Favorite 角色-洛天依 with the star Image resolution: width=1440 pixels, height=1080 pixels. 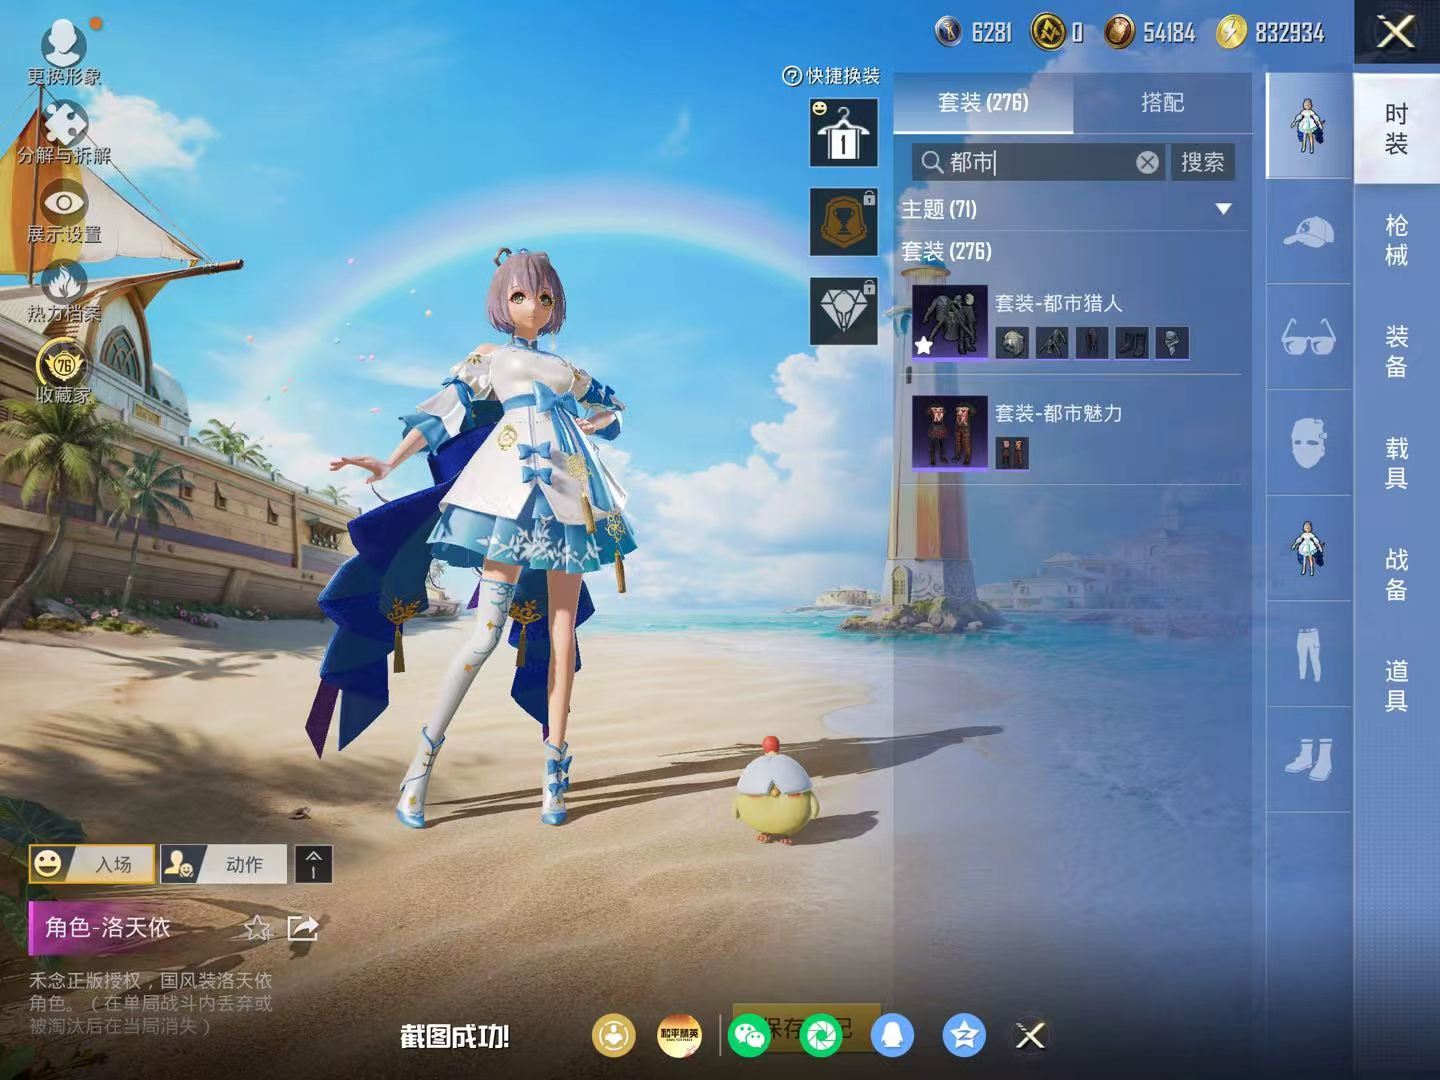coord(257,929)
